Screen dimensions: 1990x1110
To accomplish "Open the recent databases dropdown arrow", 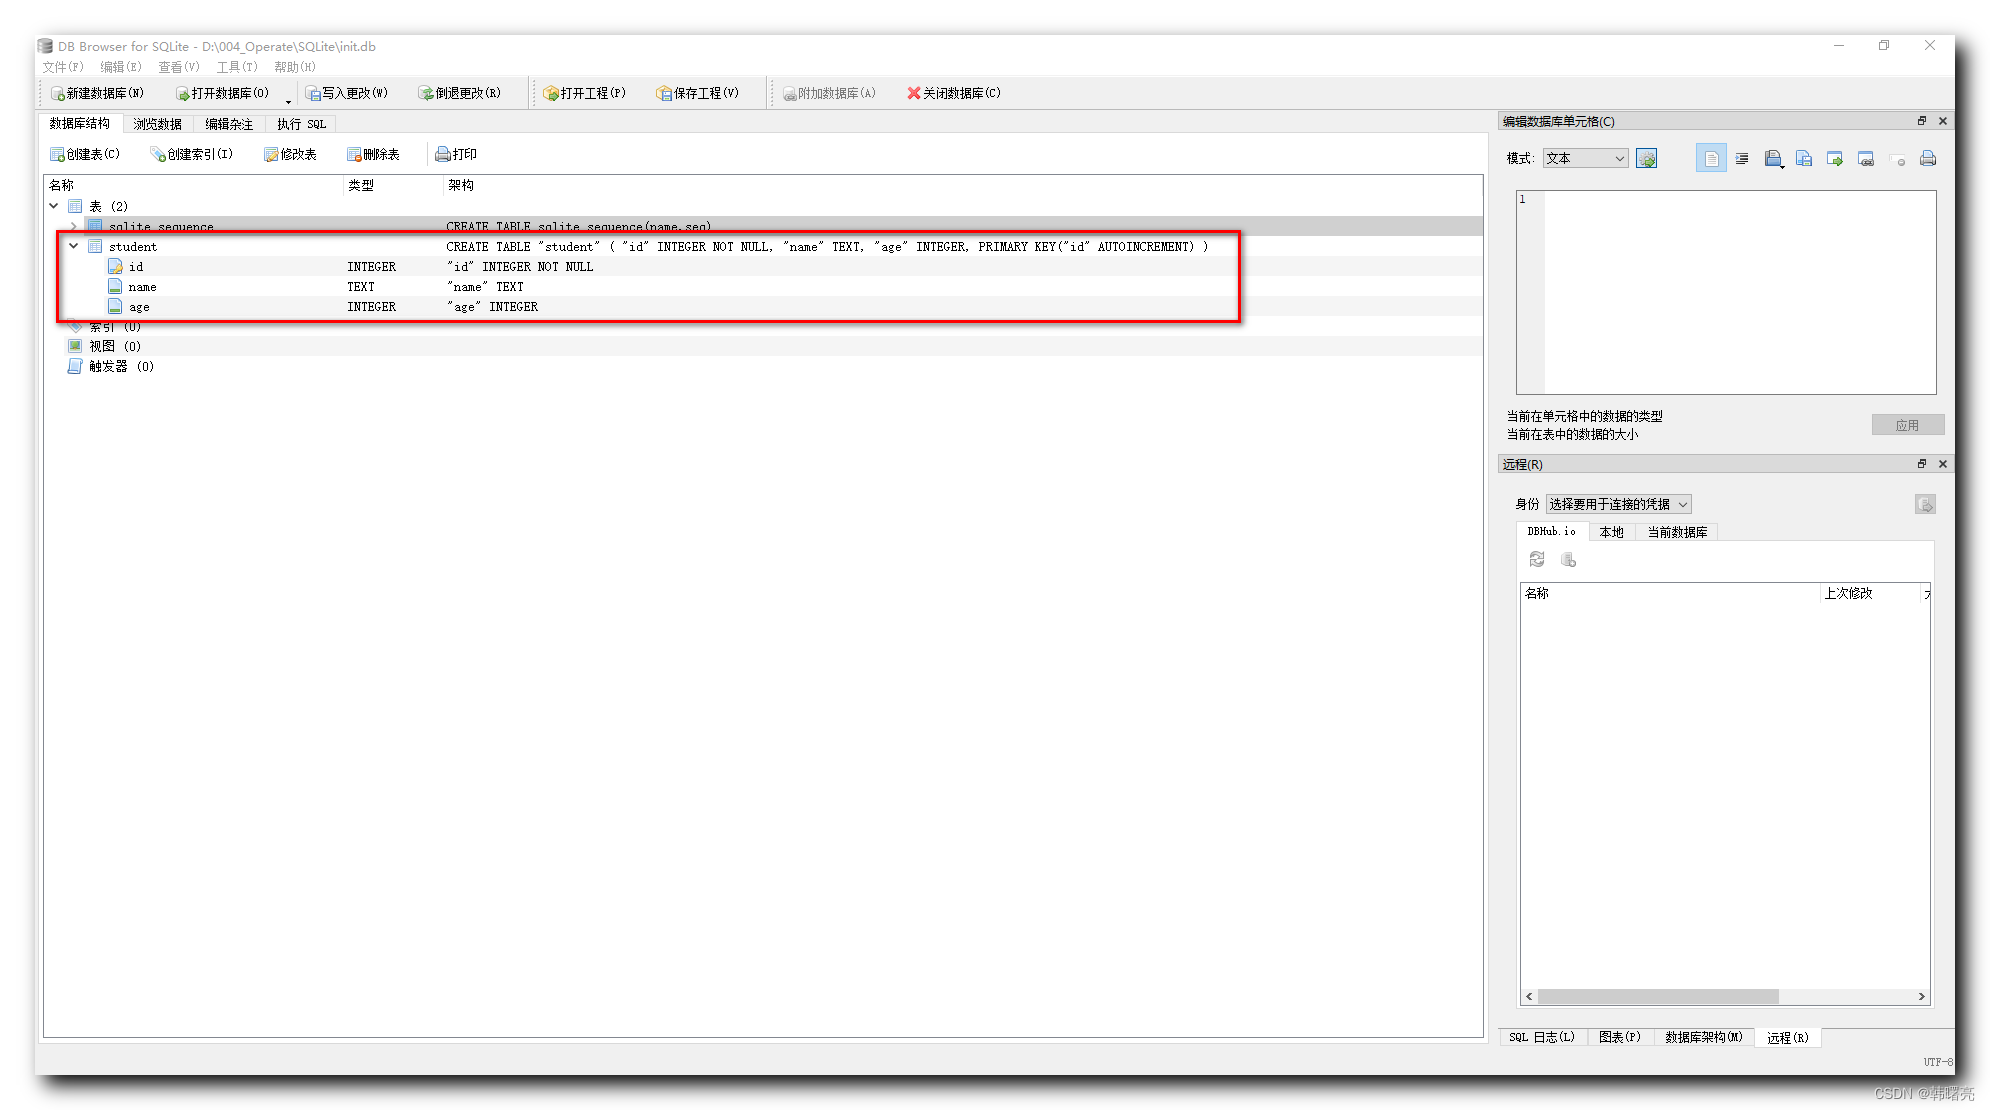I will [288, 100].
